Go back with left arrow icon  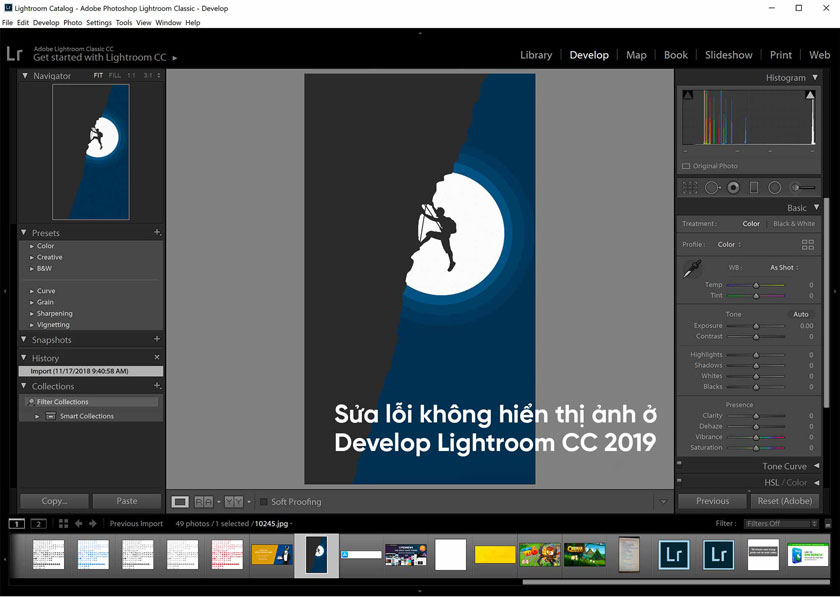coord(79,524)
